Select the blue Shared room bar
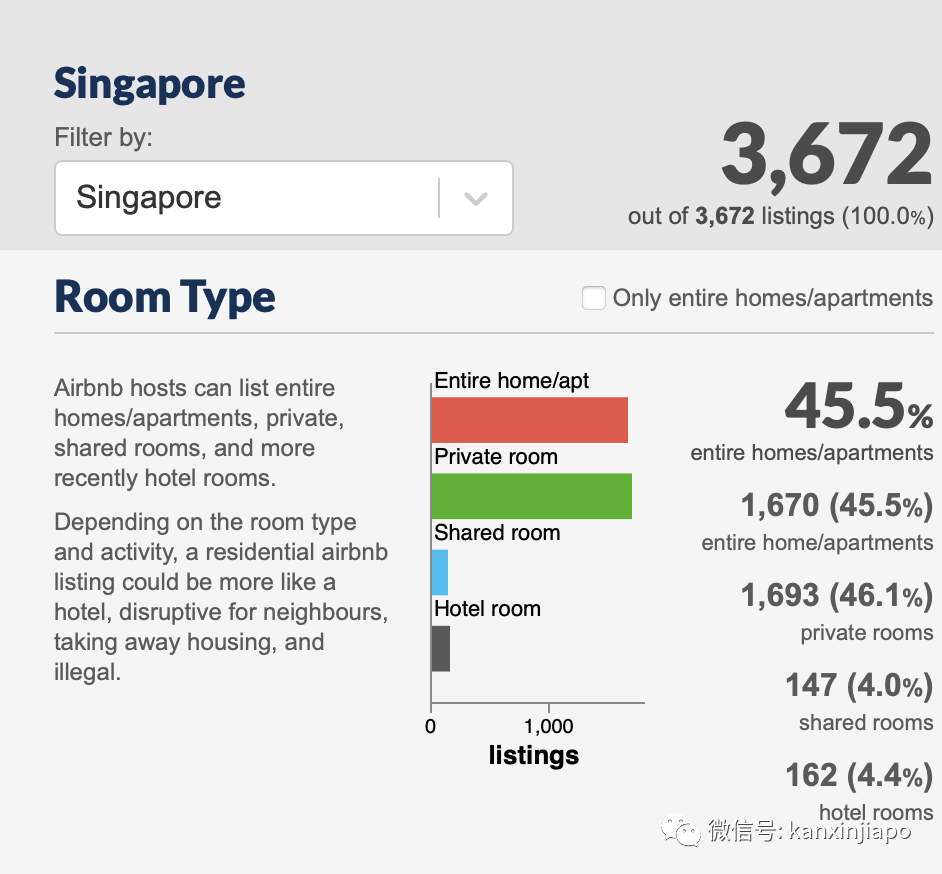 point(439,572)
